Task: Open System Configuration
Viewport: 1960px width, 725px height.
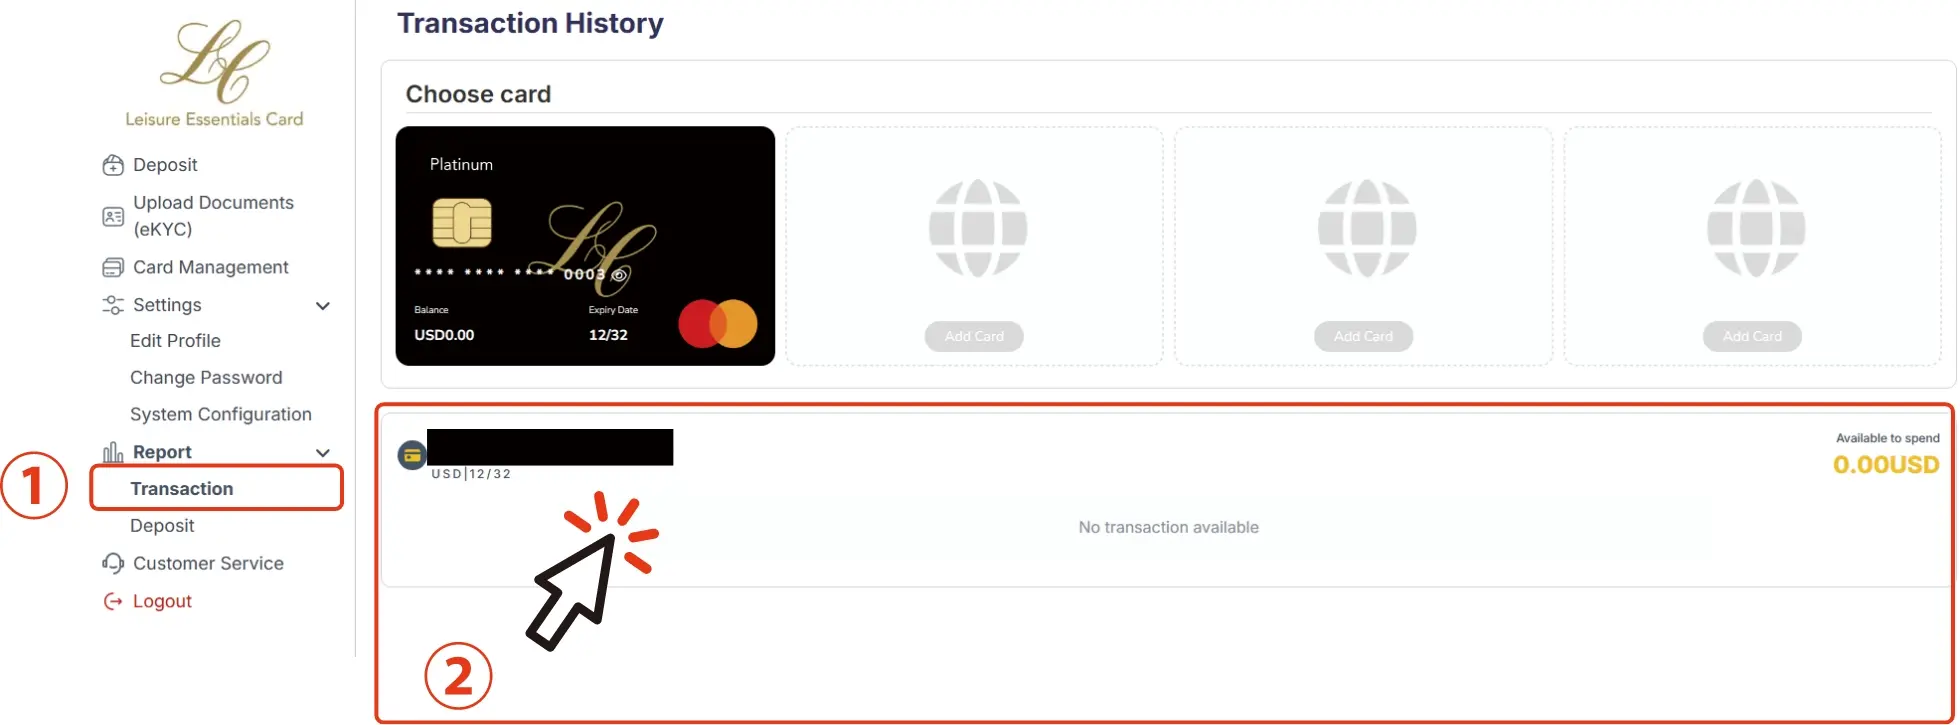Action: 221,414
